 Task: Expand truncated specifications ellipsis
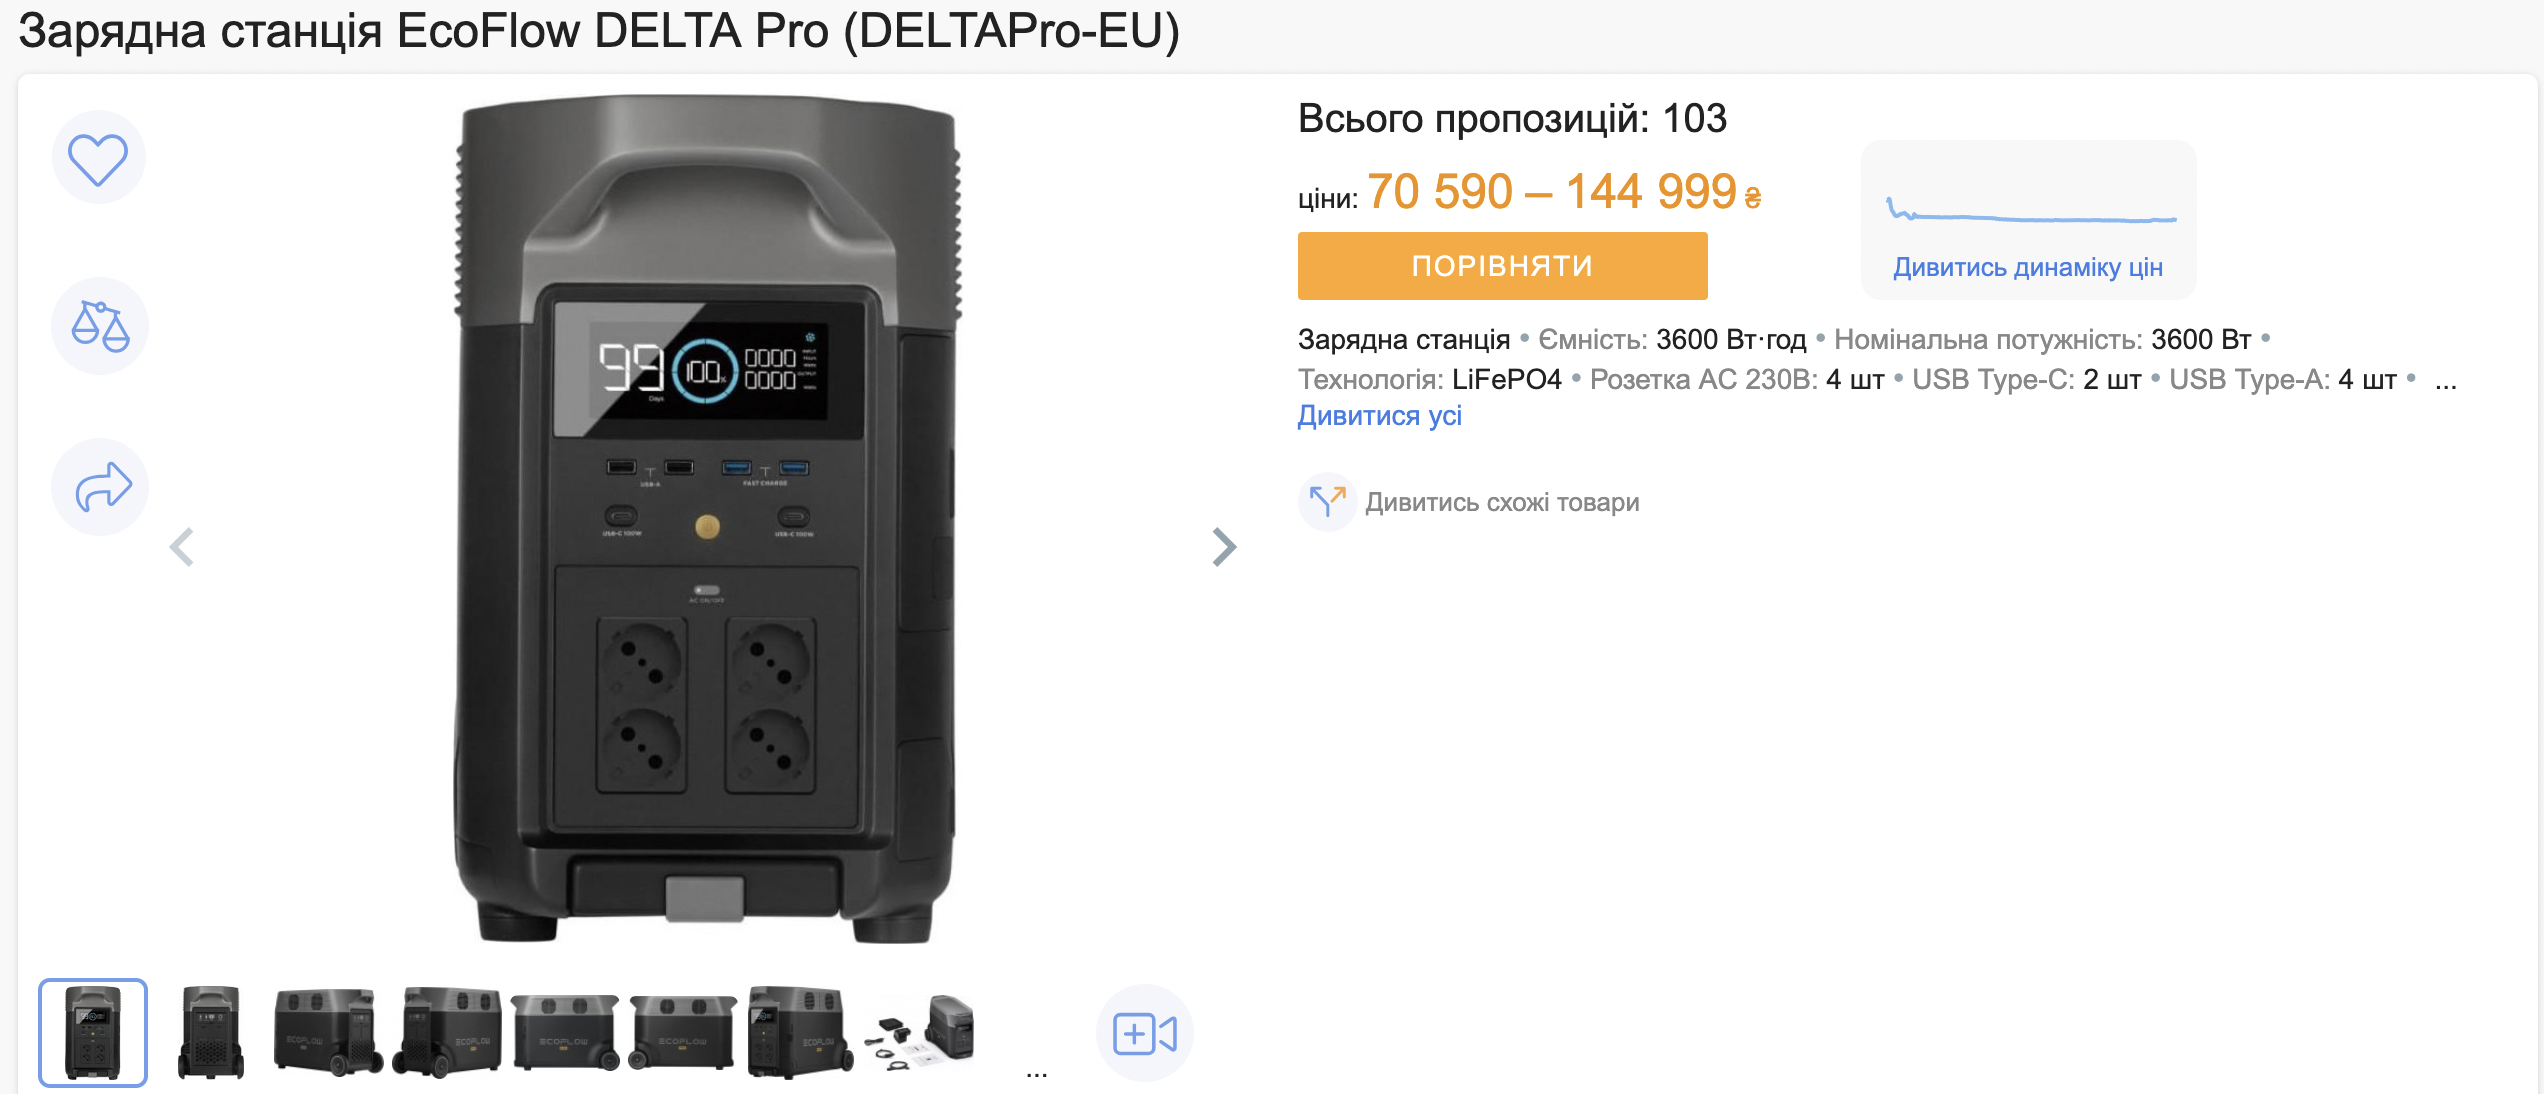(x=2445, y=381)
